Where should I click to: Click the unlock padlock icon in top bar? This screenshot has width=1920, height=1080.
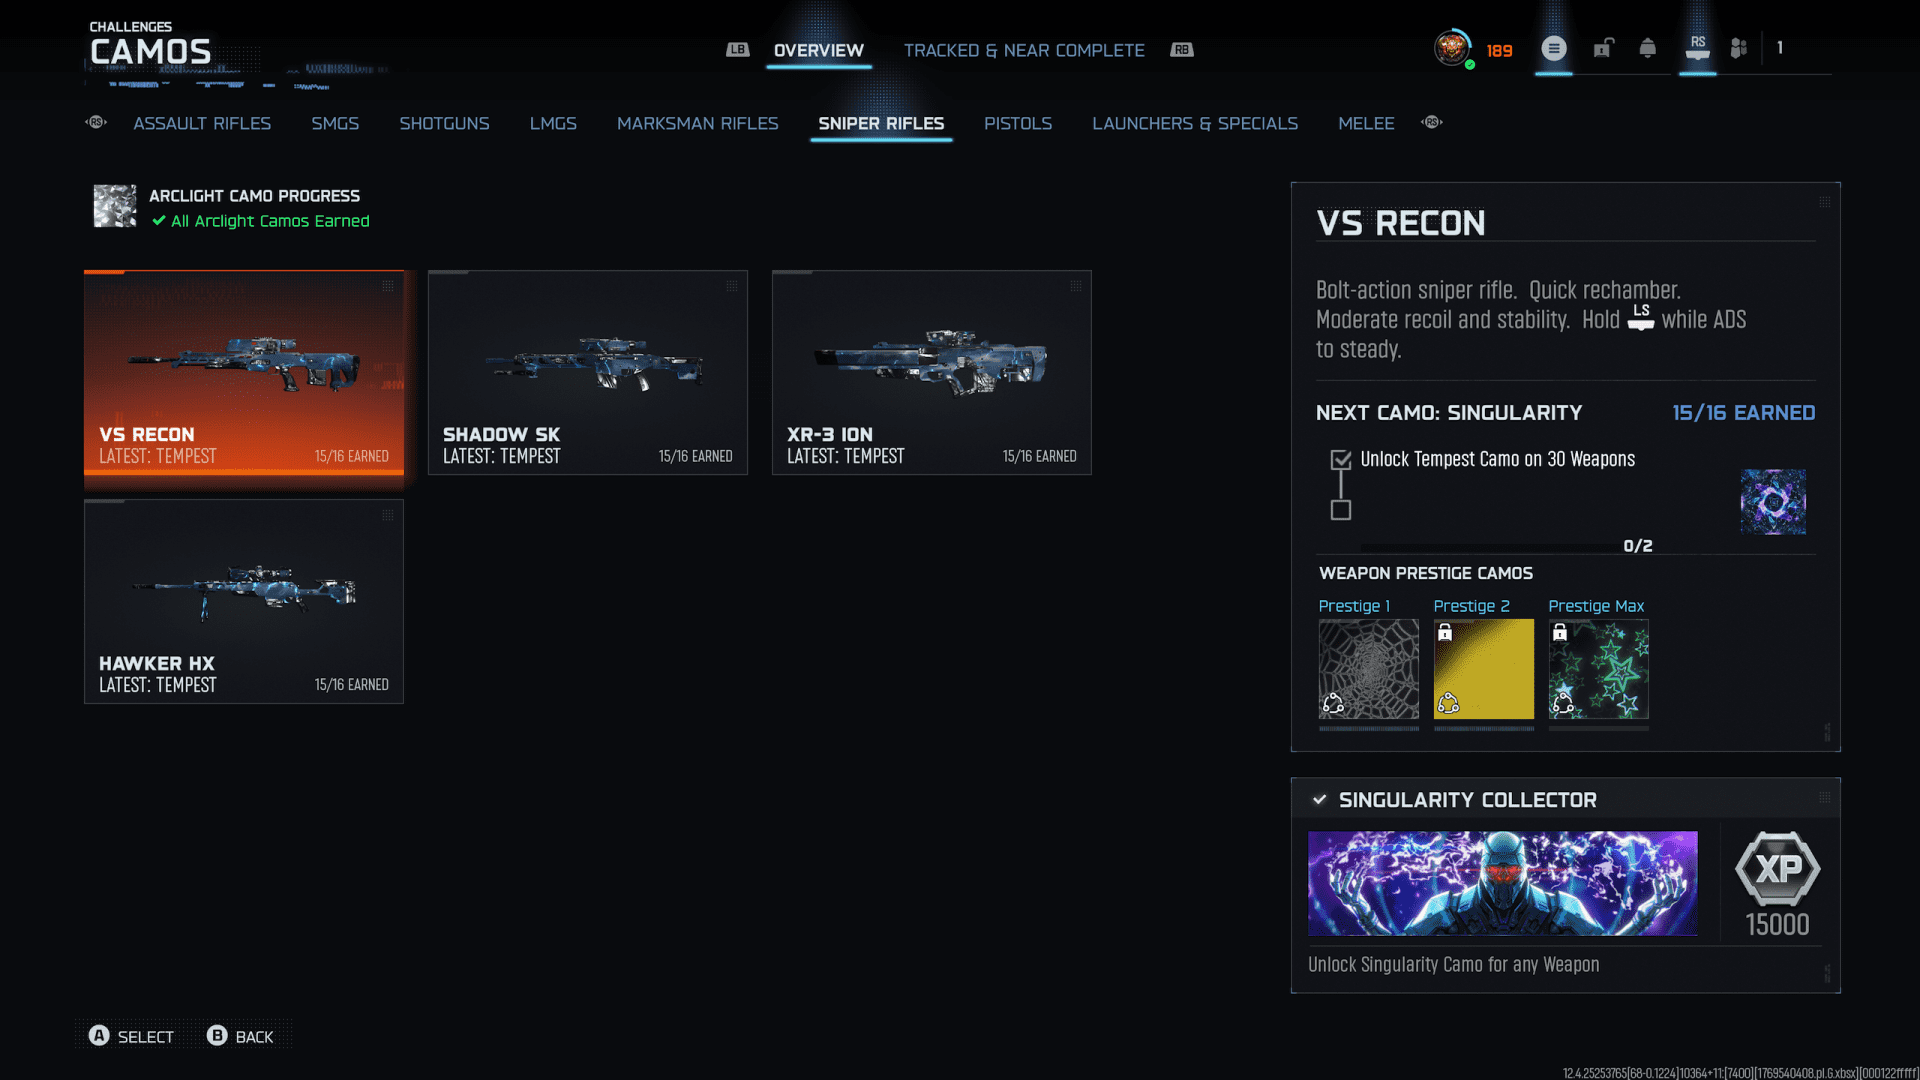click(1603, 48)
